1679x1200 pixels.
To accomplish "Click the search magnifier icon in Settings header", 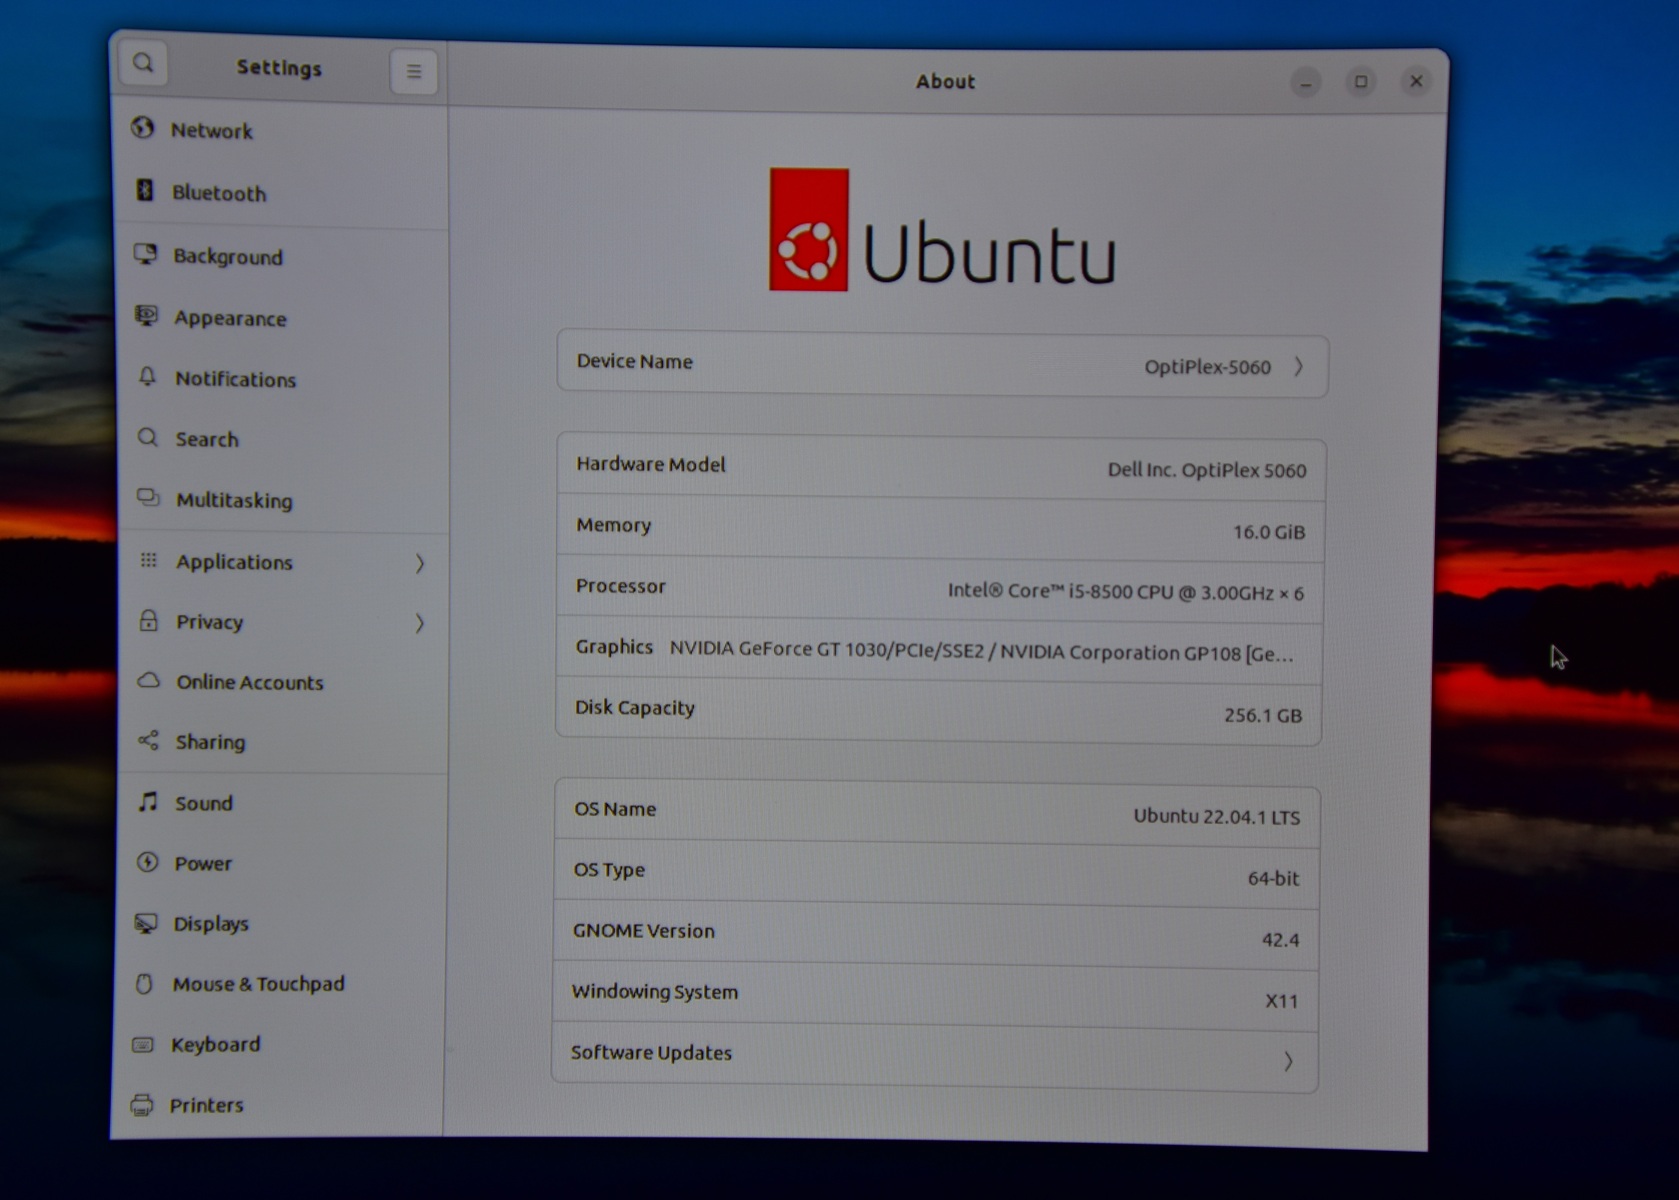I will pos(143,64).
